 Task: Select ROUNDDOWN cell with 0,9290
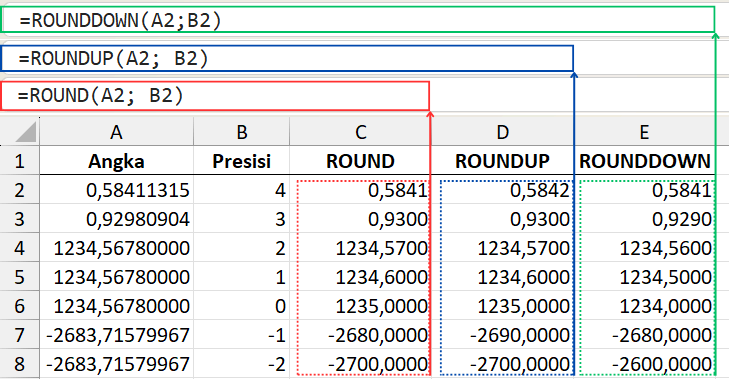pos(644,219)
